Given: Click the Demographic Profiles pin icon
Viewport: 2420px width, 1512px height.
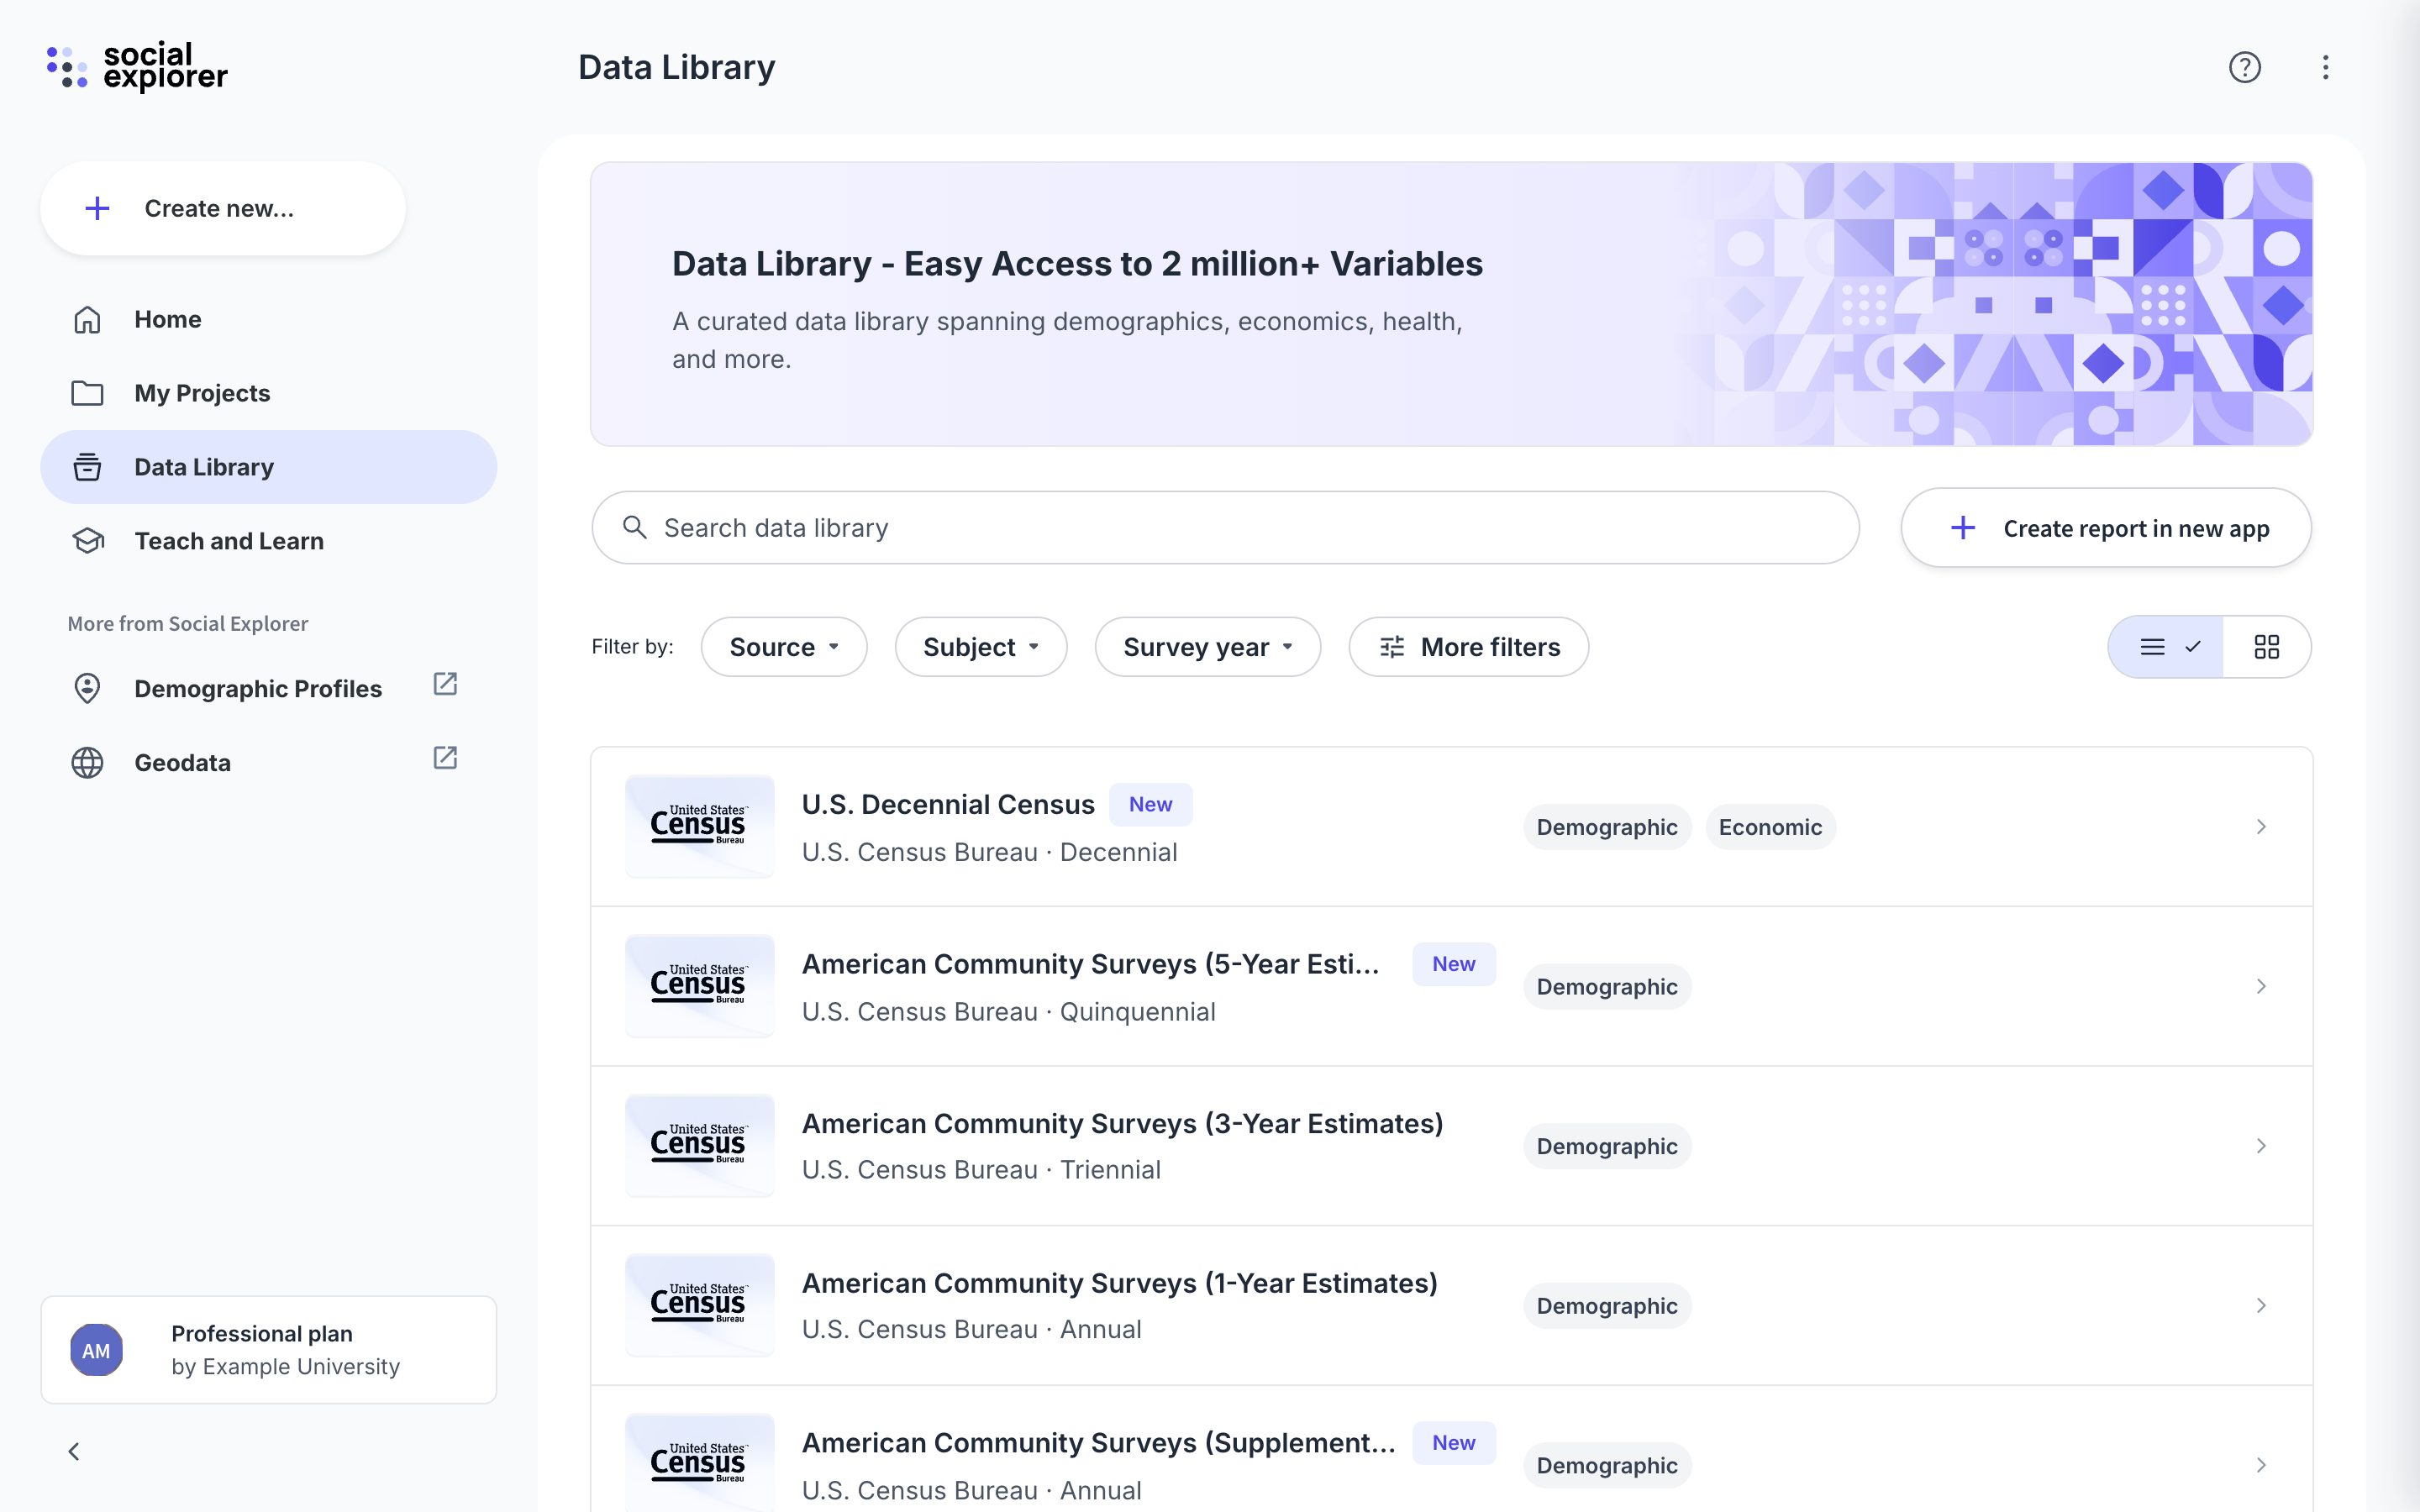Looking at the screenshot, I should [87, 689].
